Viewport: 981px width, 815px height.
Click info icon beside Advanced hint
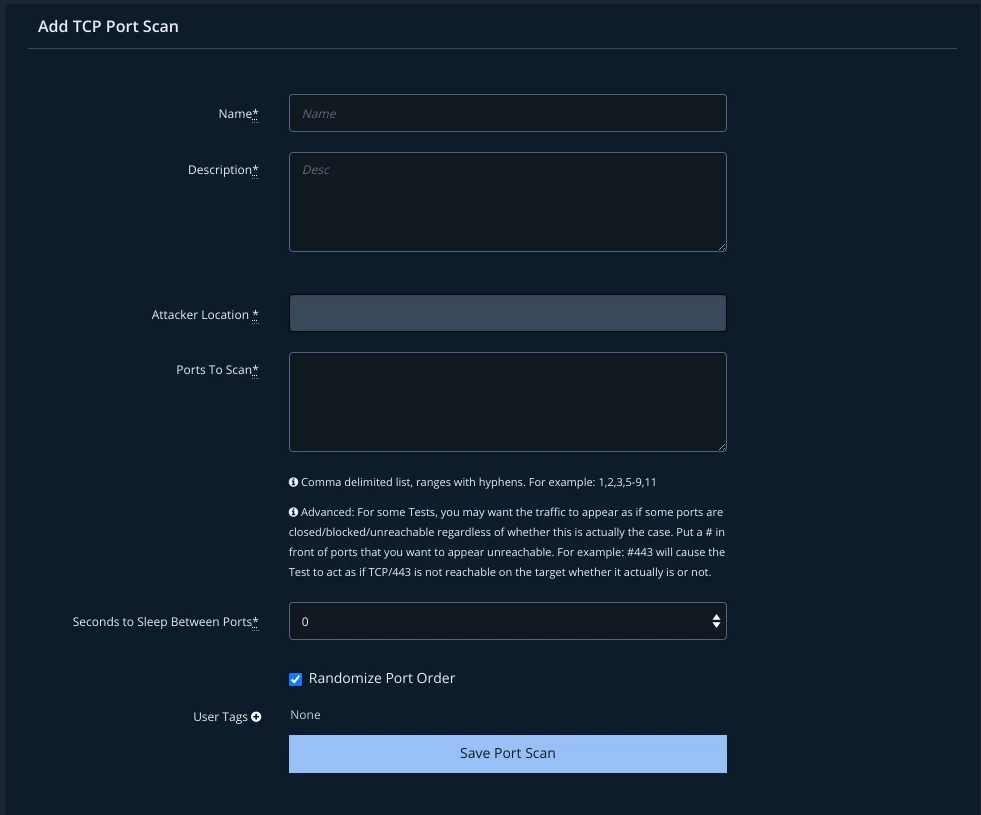point(293,512)
